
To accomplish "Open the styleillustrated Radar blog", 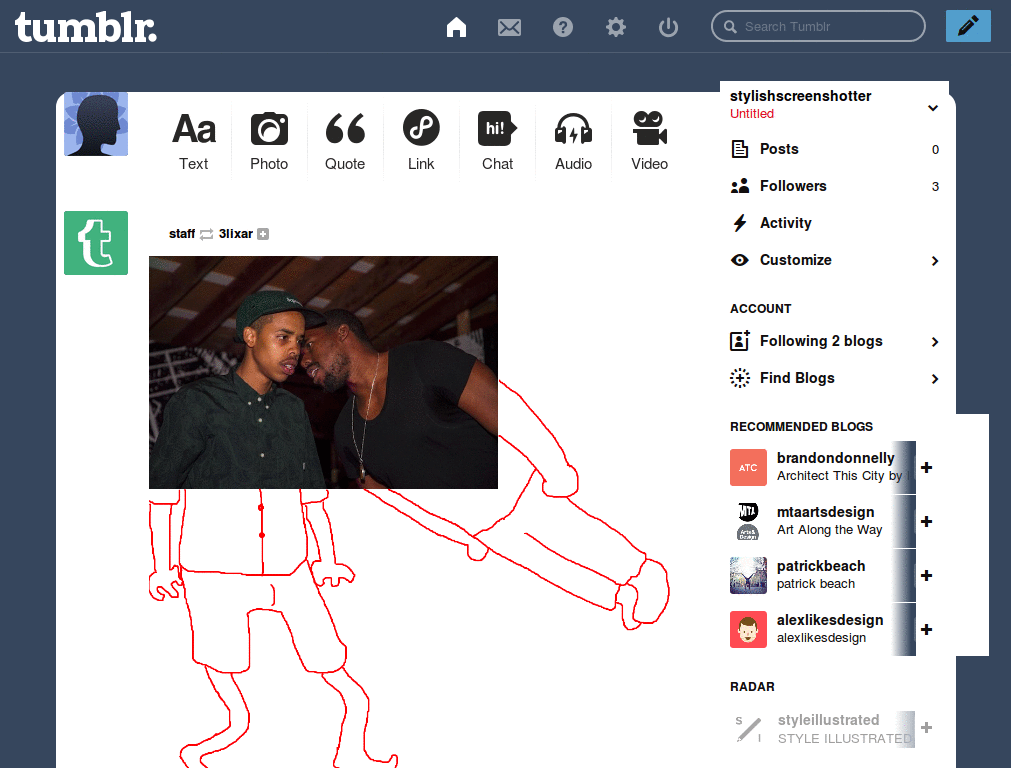I will (x=828, y=720).
